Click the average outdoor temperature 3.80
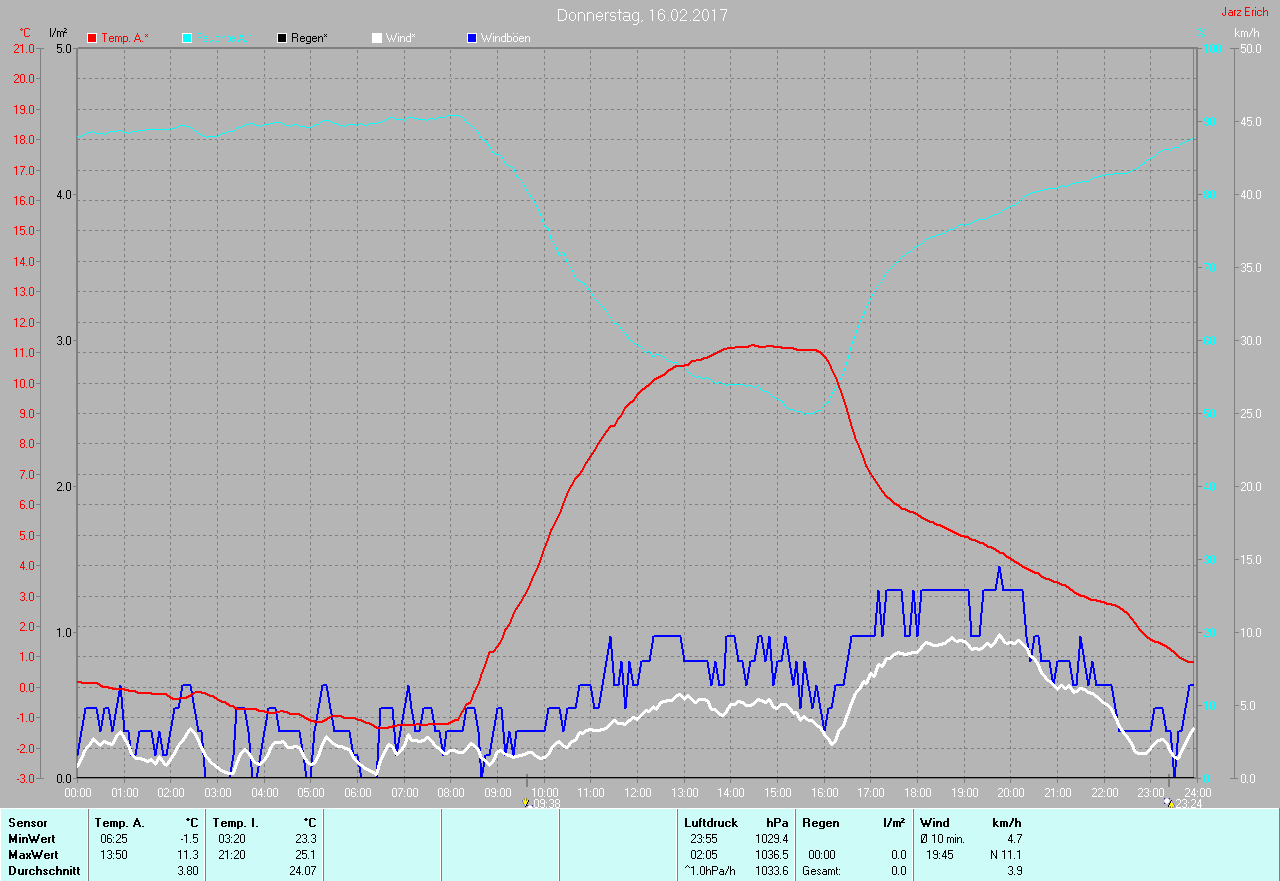This screenshot has height=881, width=1280. 188,871
